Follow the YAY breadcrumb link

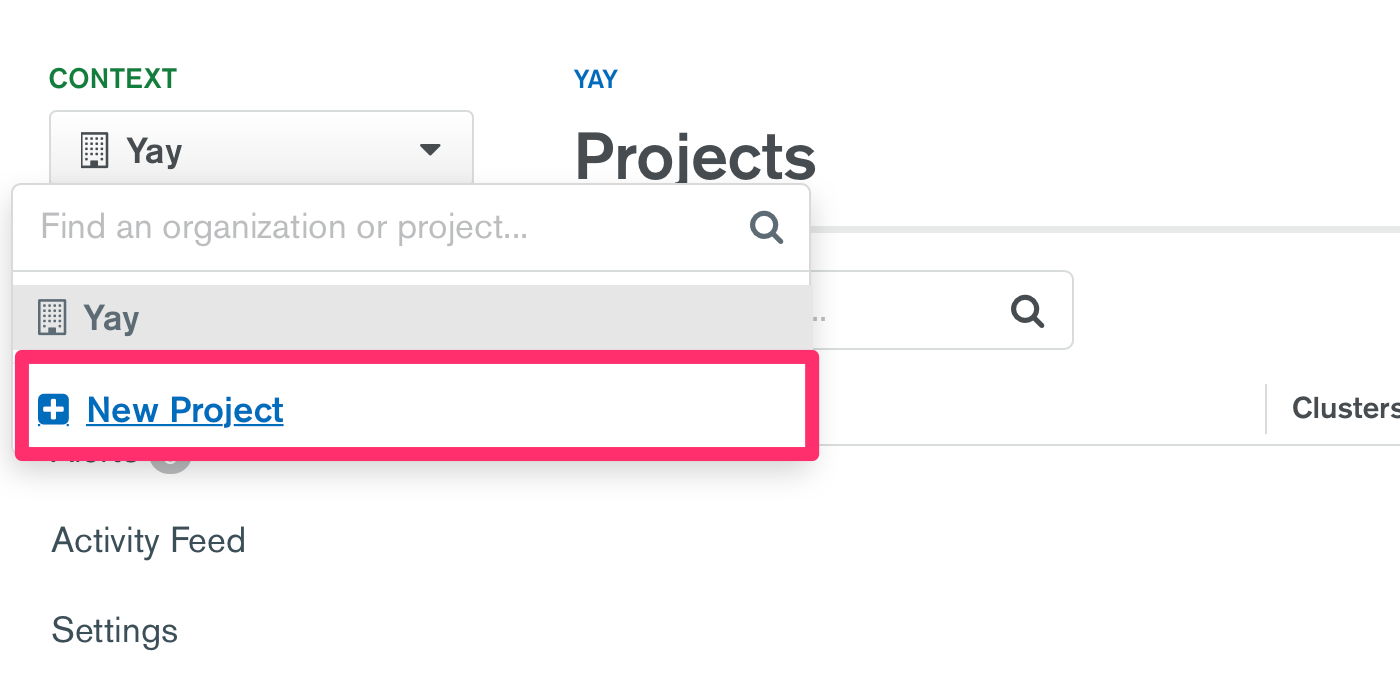click(595, 78)
